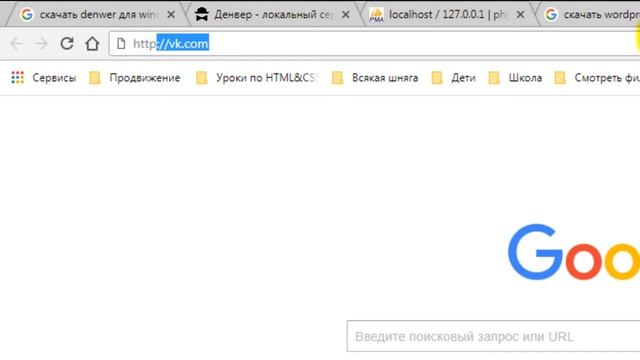Screen dimensions: 640x360
Task: Close the скачать denwer для win tab
Action: pyautogui.click(x=171, y=15)
